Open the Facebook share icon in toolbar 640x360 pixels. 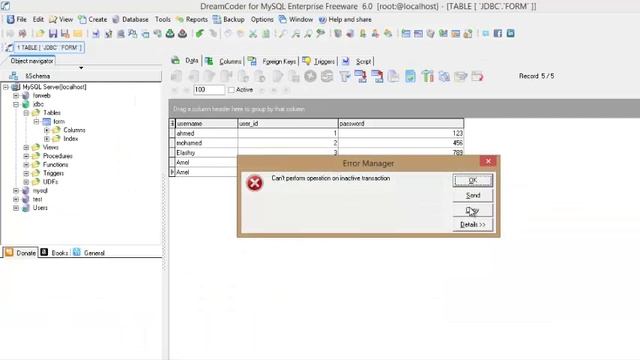pos(498,33)
